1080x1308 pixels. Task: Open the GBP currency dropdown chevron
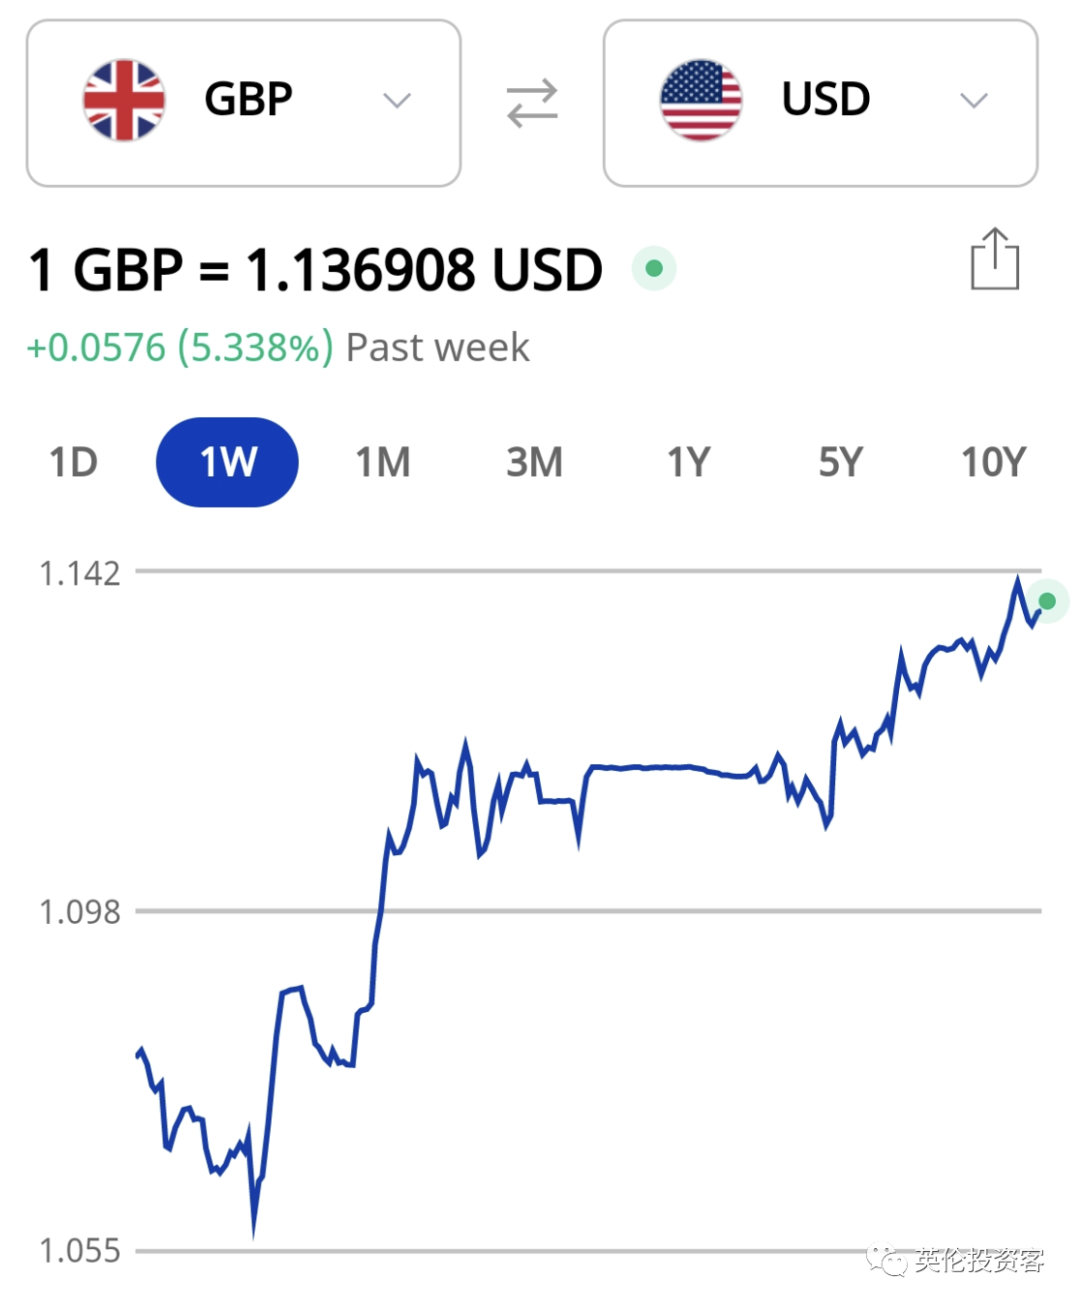397,100
